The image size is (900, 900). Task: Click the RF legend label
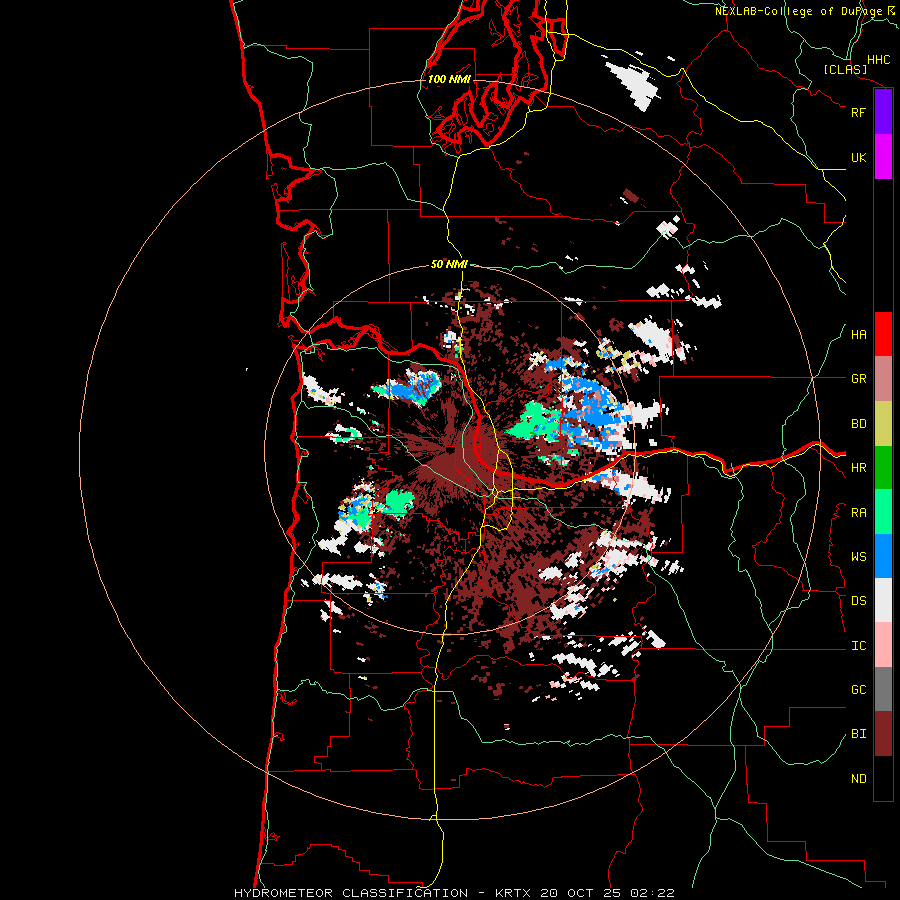coord(858,112)
